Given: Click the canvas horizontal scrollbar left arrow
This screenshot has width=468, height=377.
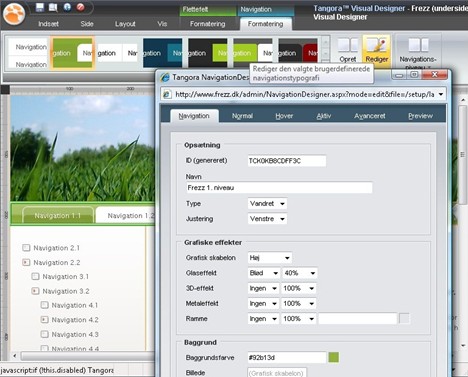Looking at the screenshot, I should (x=15, y=356).
